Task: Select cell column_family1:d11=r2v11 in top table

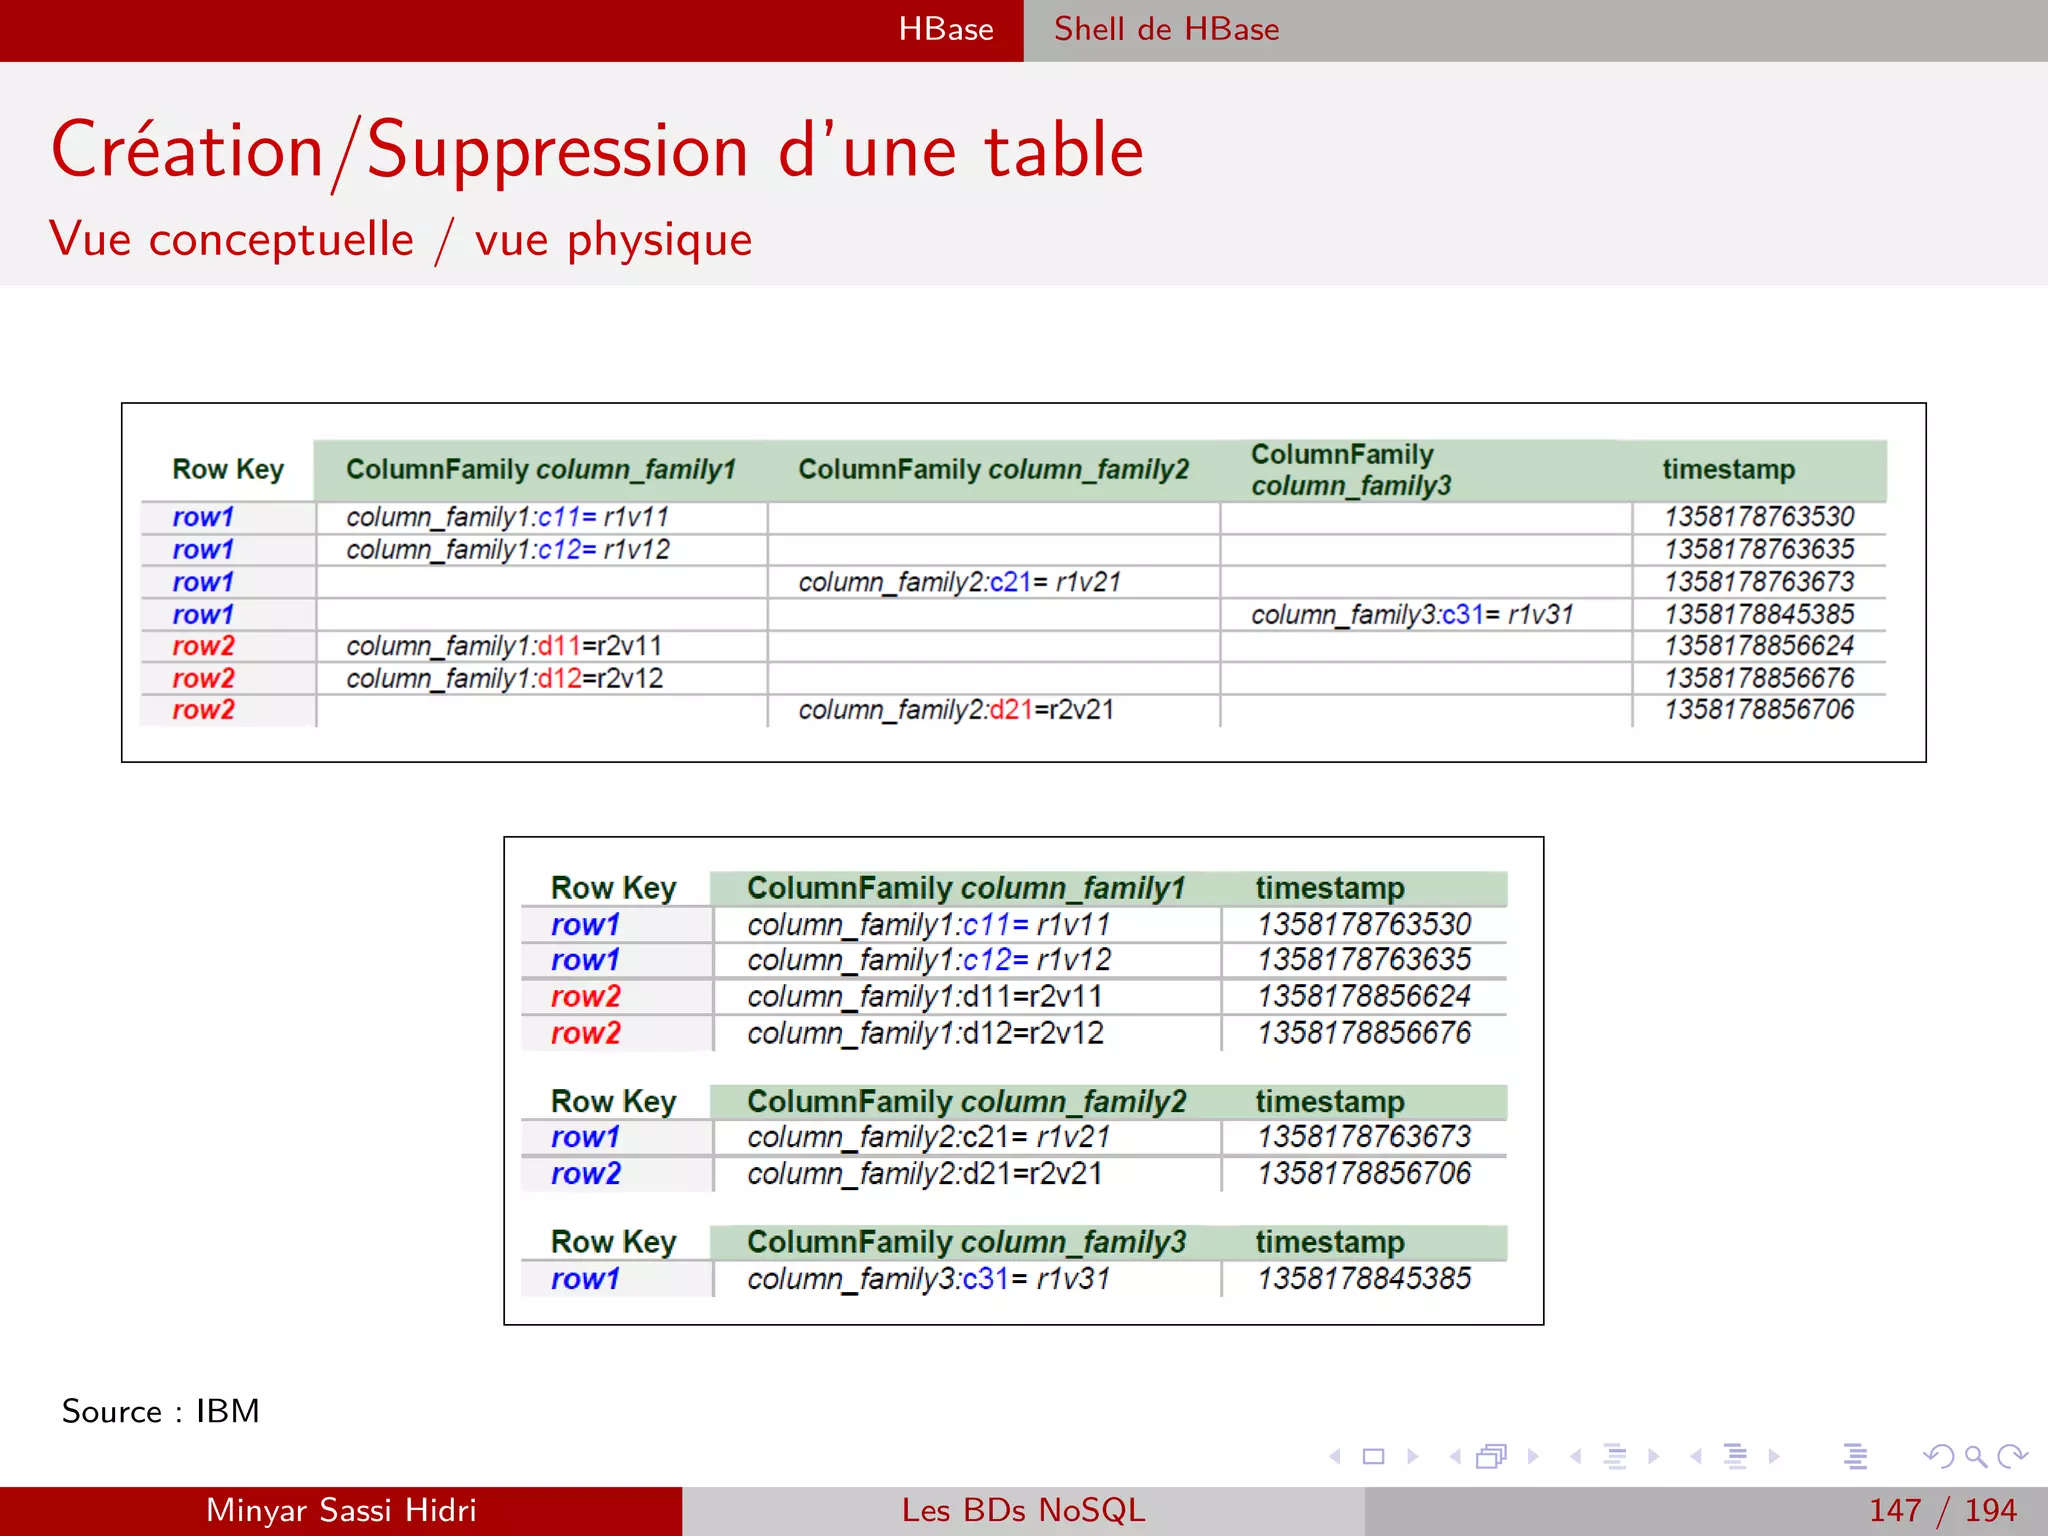Action: click(x=504, y=646)
